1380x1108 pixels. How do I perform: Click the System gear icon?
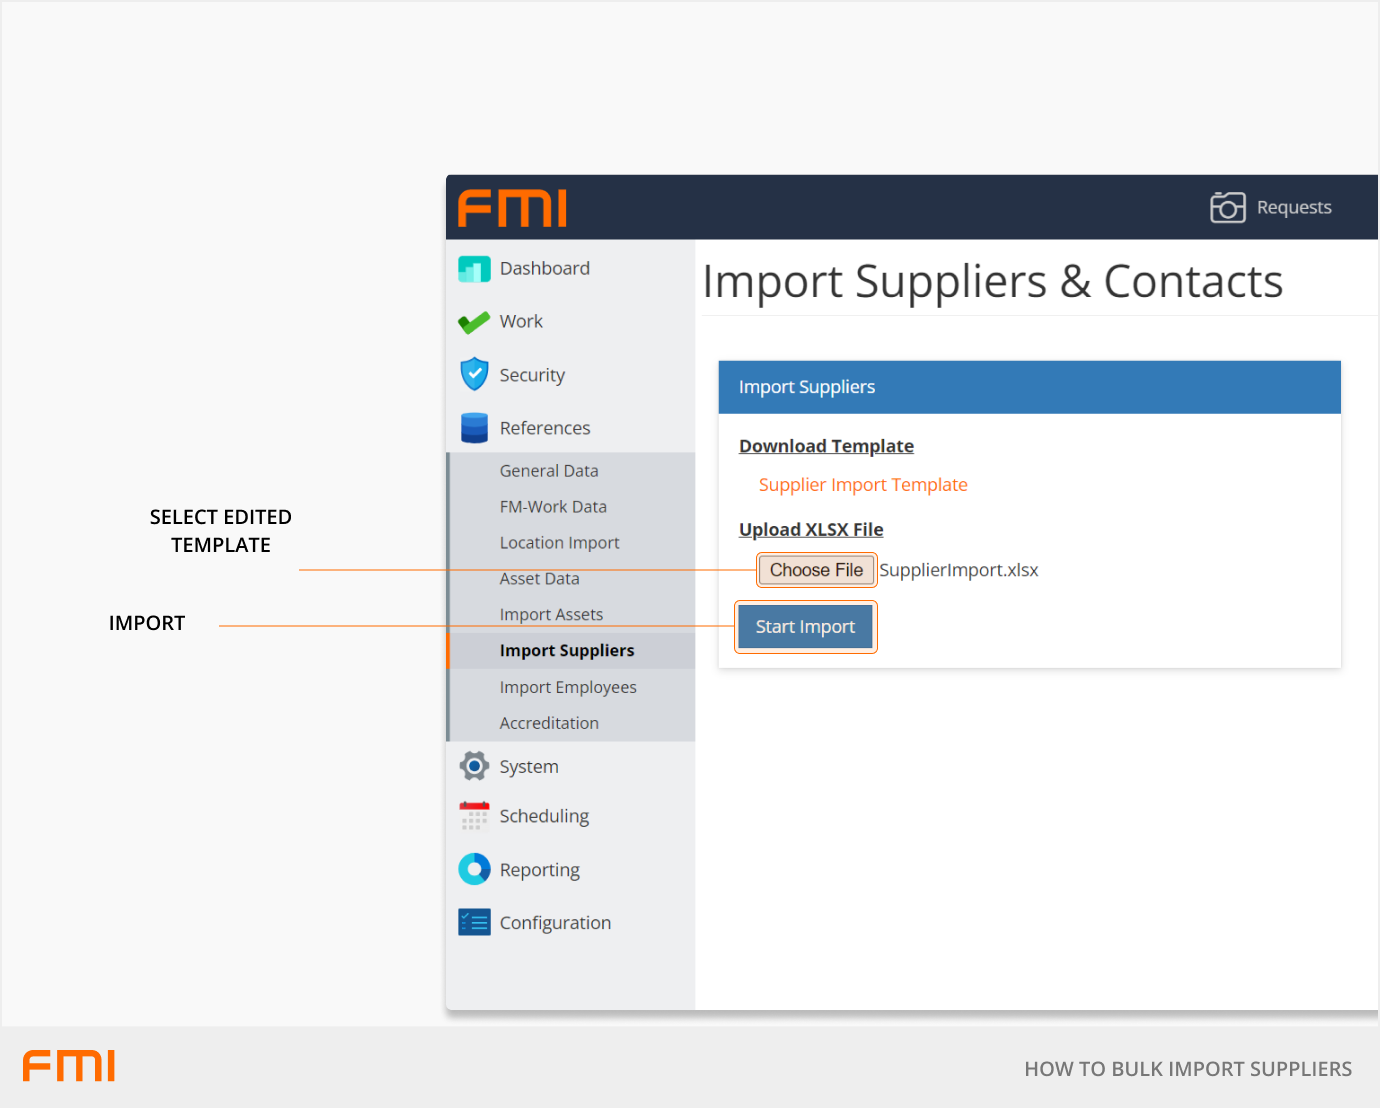click(474, 767)
